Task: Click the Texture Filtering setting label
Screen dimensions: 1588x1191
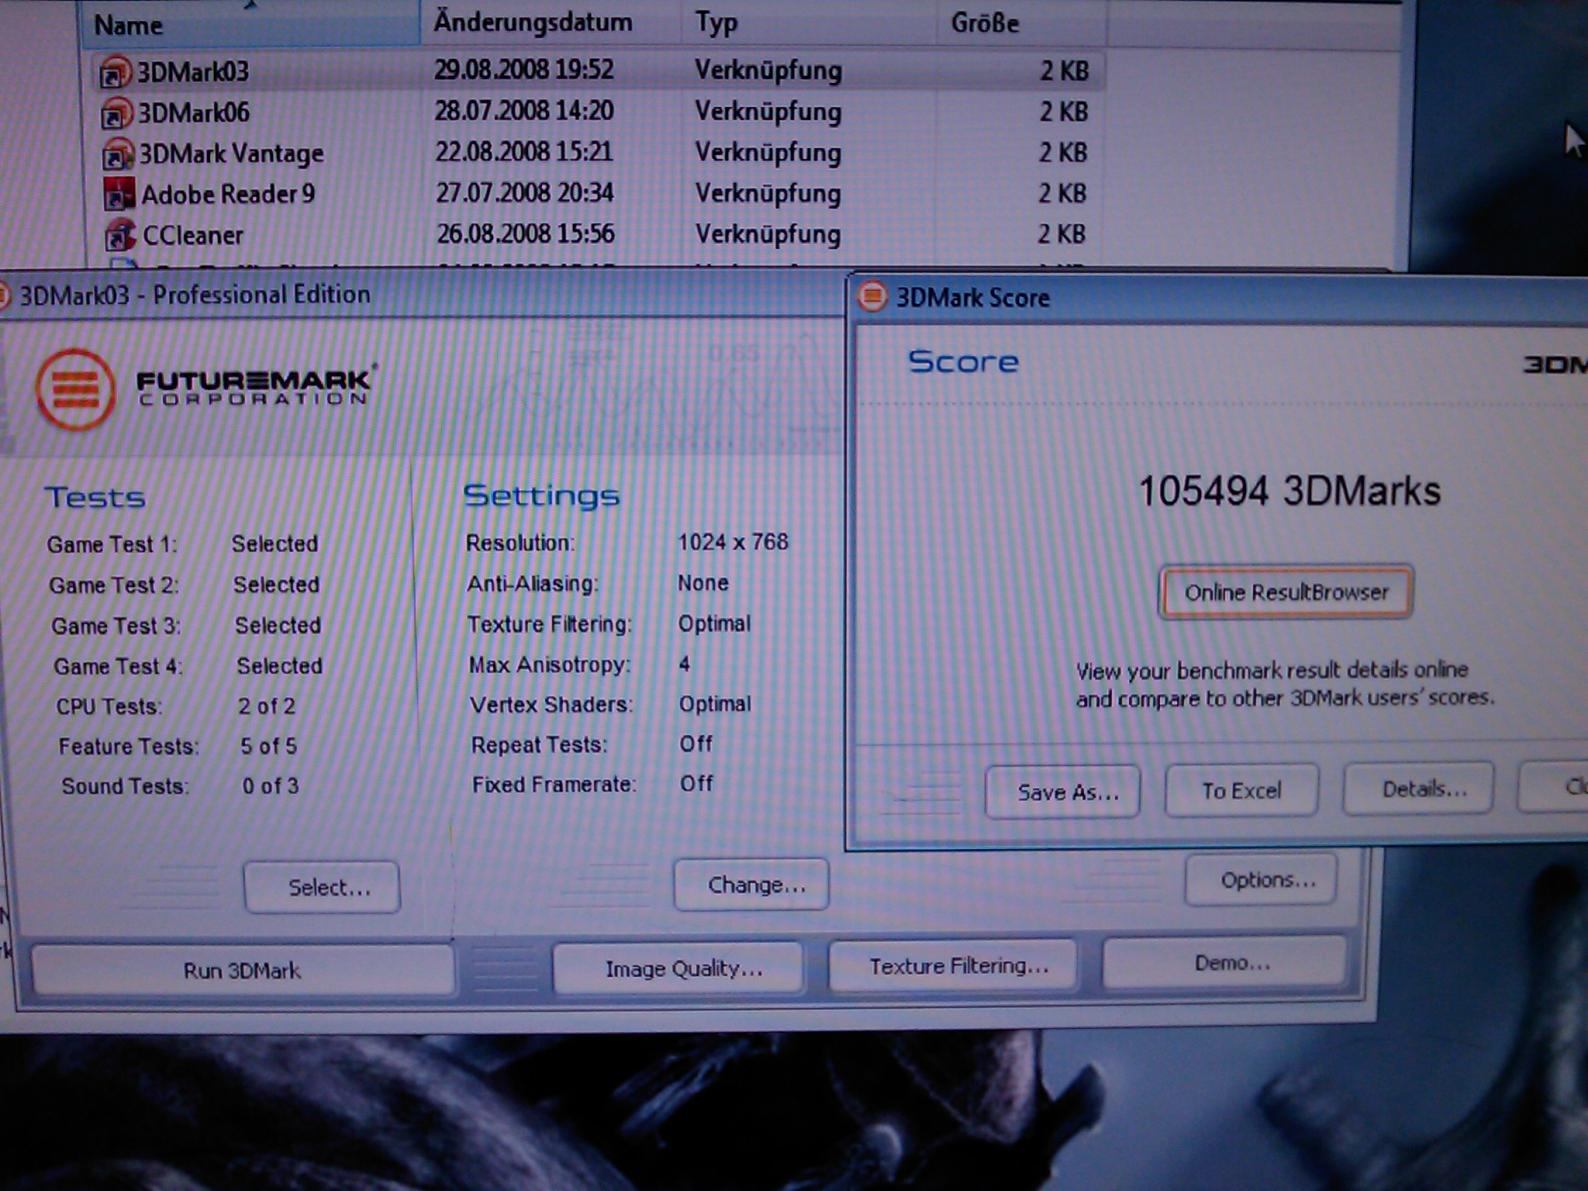Action: pyautogui.click(x=549, y=625)
